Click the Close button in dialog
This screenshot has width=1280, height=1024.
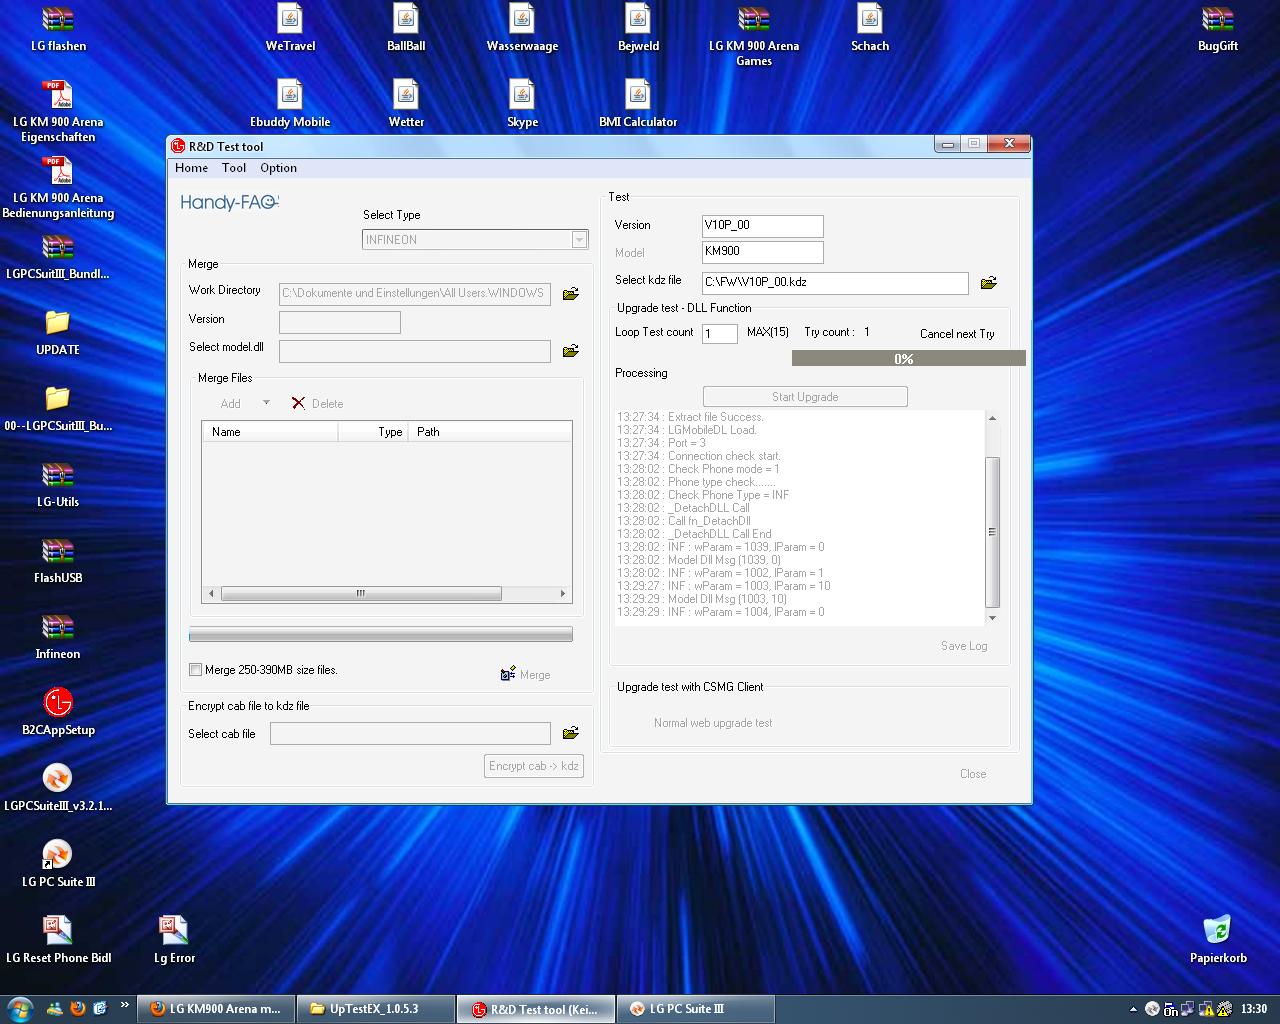(973, 774)
